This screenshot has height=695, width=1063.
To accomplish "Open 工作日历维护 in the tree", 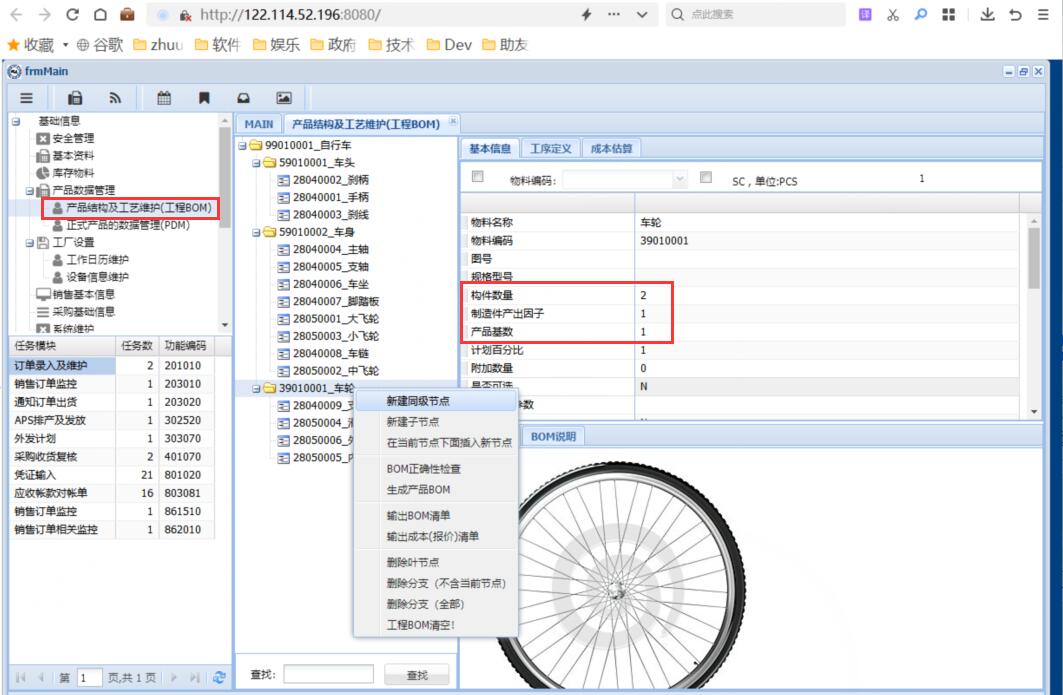I will pyautogui.click(x=97, y=260).
